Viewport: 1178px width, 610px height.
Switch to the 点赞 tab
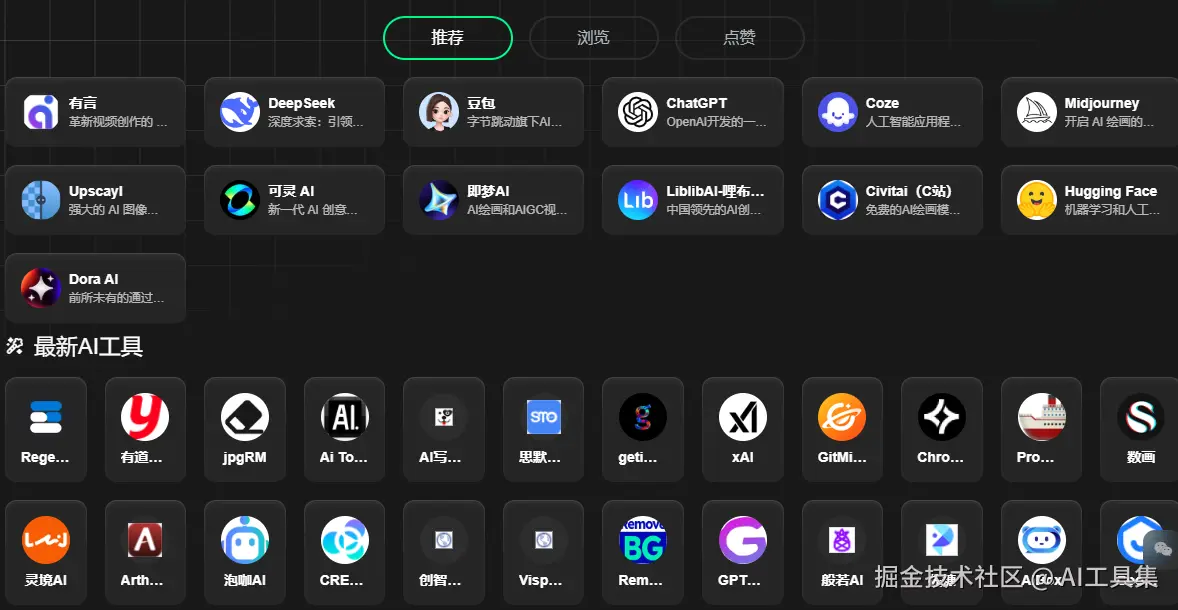[x=739, y=38]
